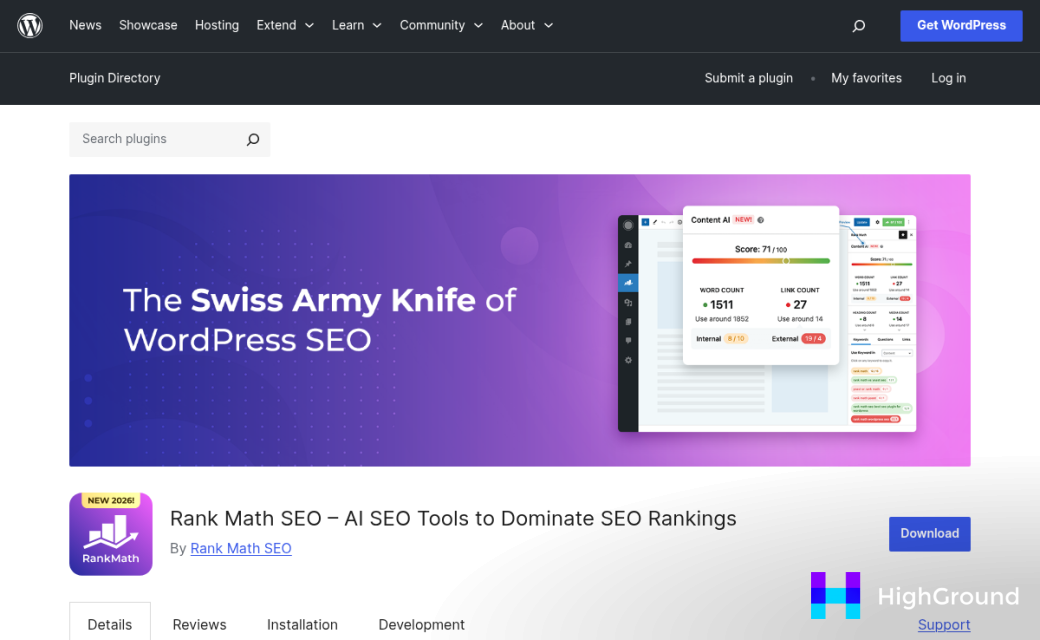Select the Installation tab
The image size is (1040, 640).
[302, 624]
